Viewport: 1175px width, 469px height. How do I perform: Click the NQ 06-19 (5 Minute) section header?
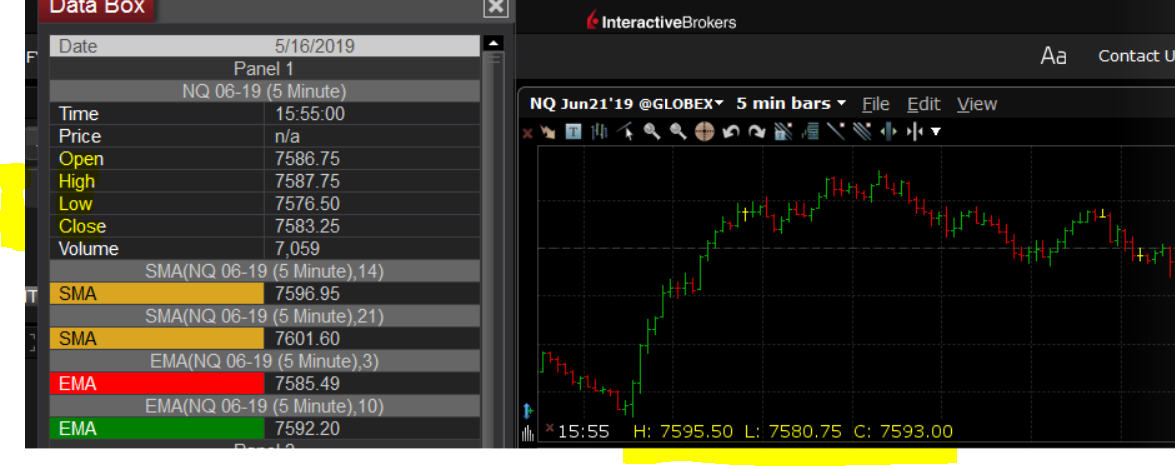tap(265, 91)
